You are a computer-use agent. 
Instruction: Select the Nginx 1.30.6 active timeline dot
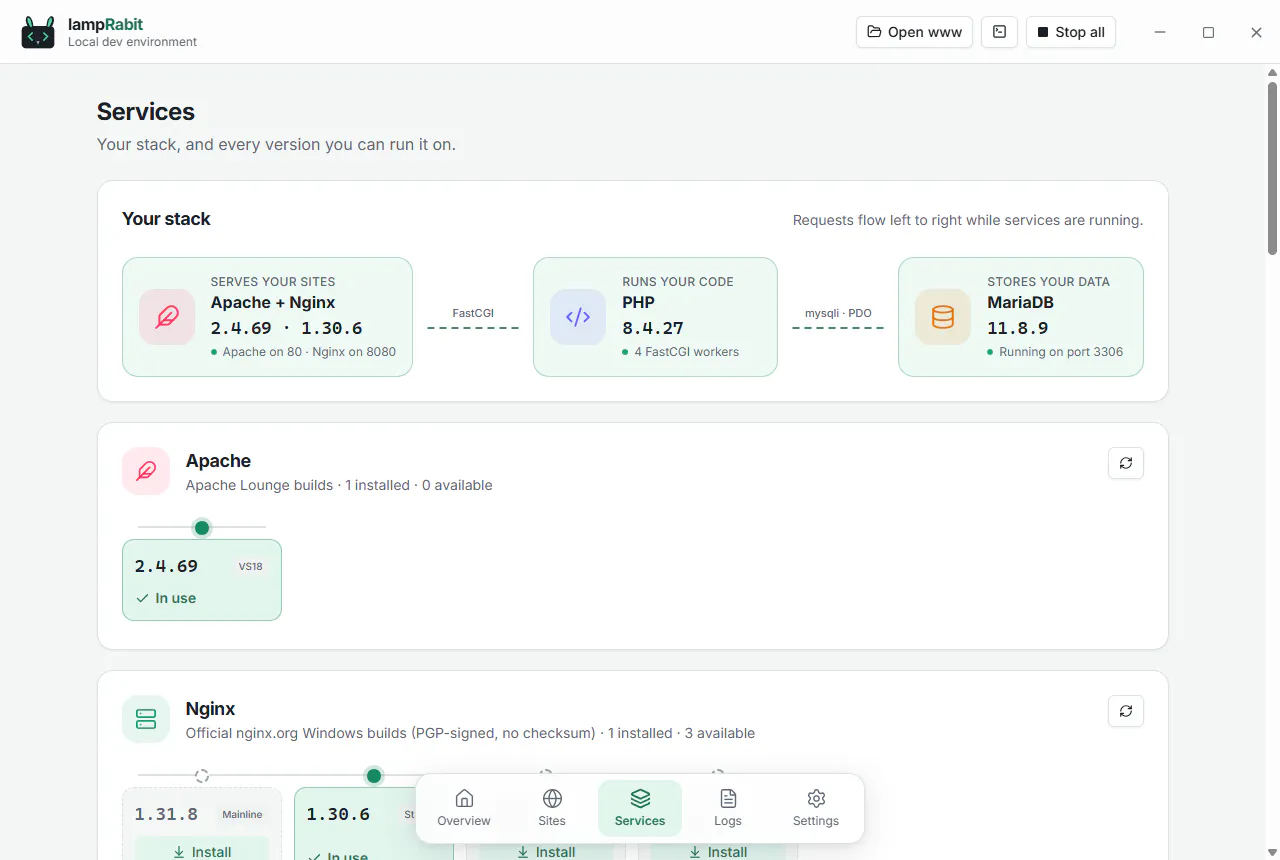coord(374,775)
